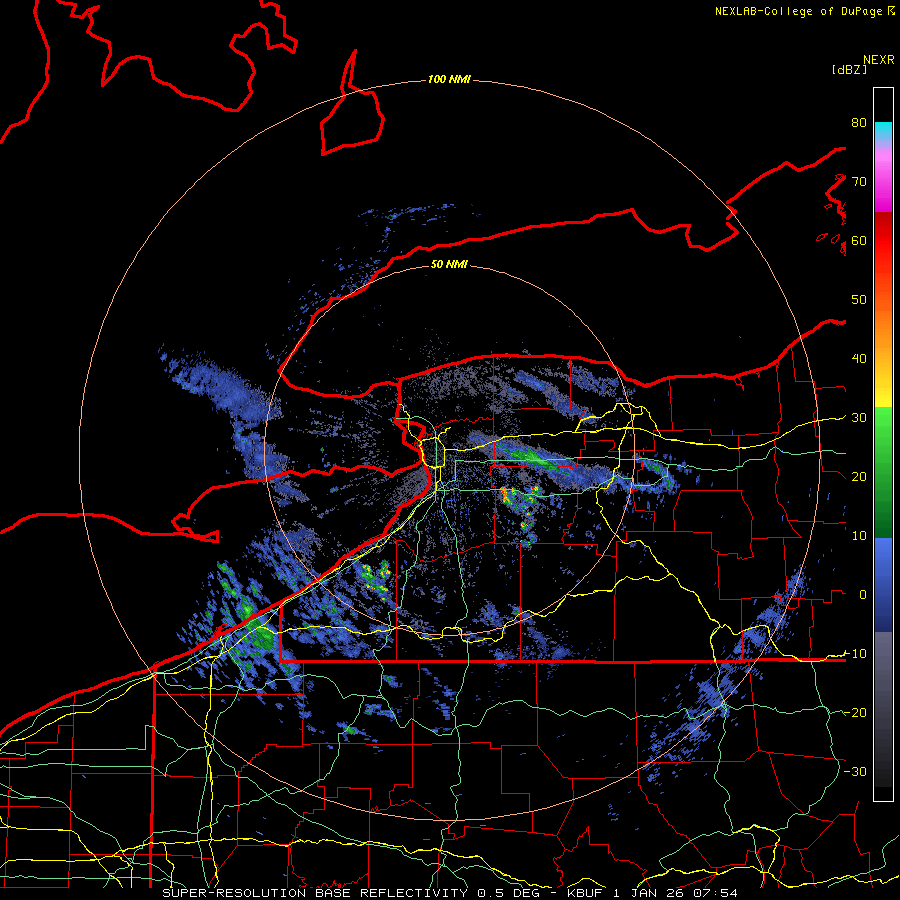The image size is (900, 900).
Task: Select the 60 value on the dBZ scale
Action: pyautogui.click(x=859, y=240)
